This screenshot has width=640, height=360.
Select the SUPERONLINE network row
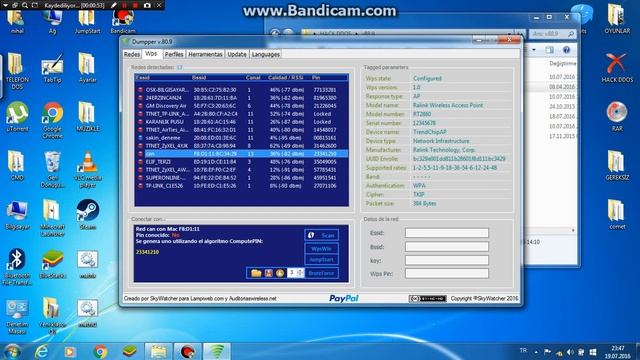click(x=242, y=178)
